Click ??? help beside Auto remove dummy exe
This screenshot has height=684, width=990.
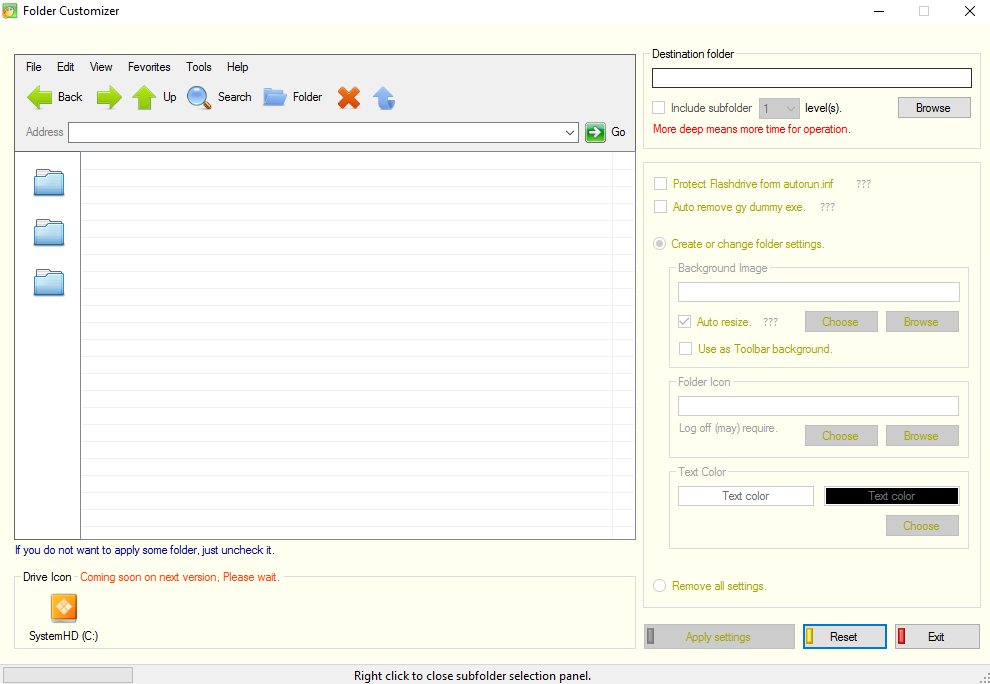(827, 207)
